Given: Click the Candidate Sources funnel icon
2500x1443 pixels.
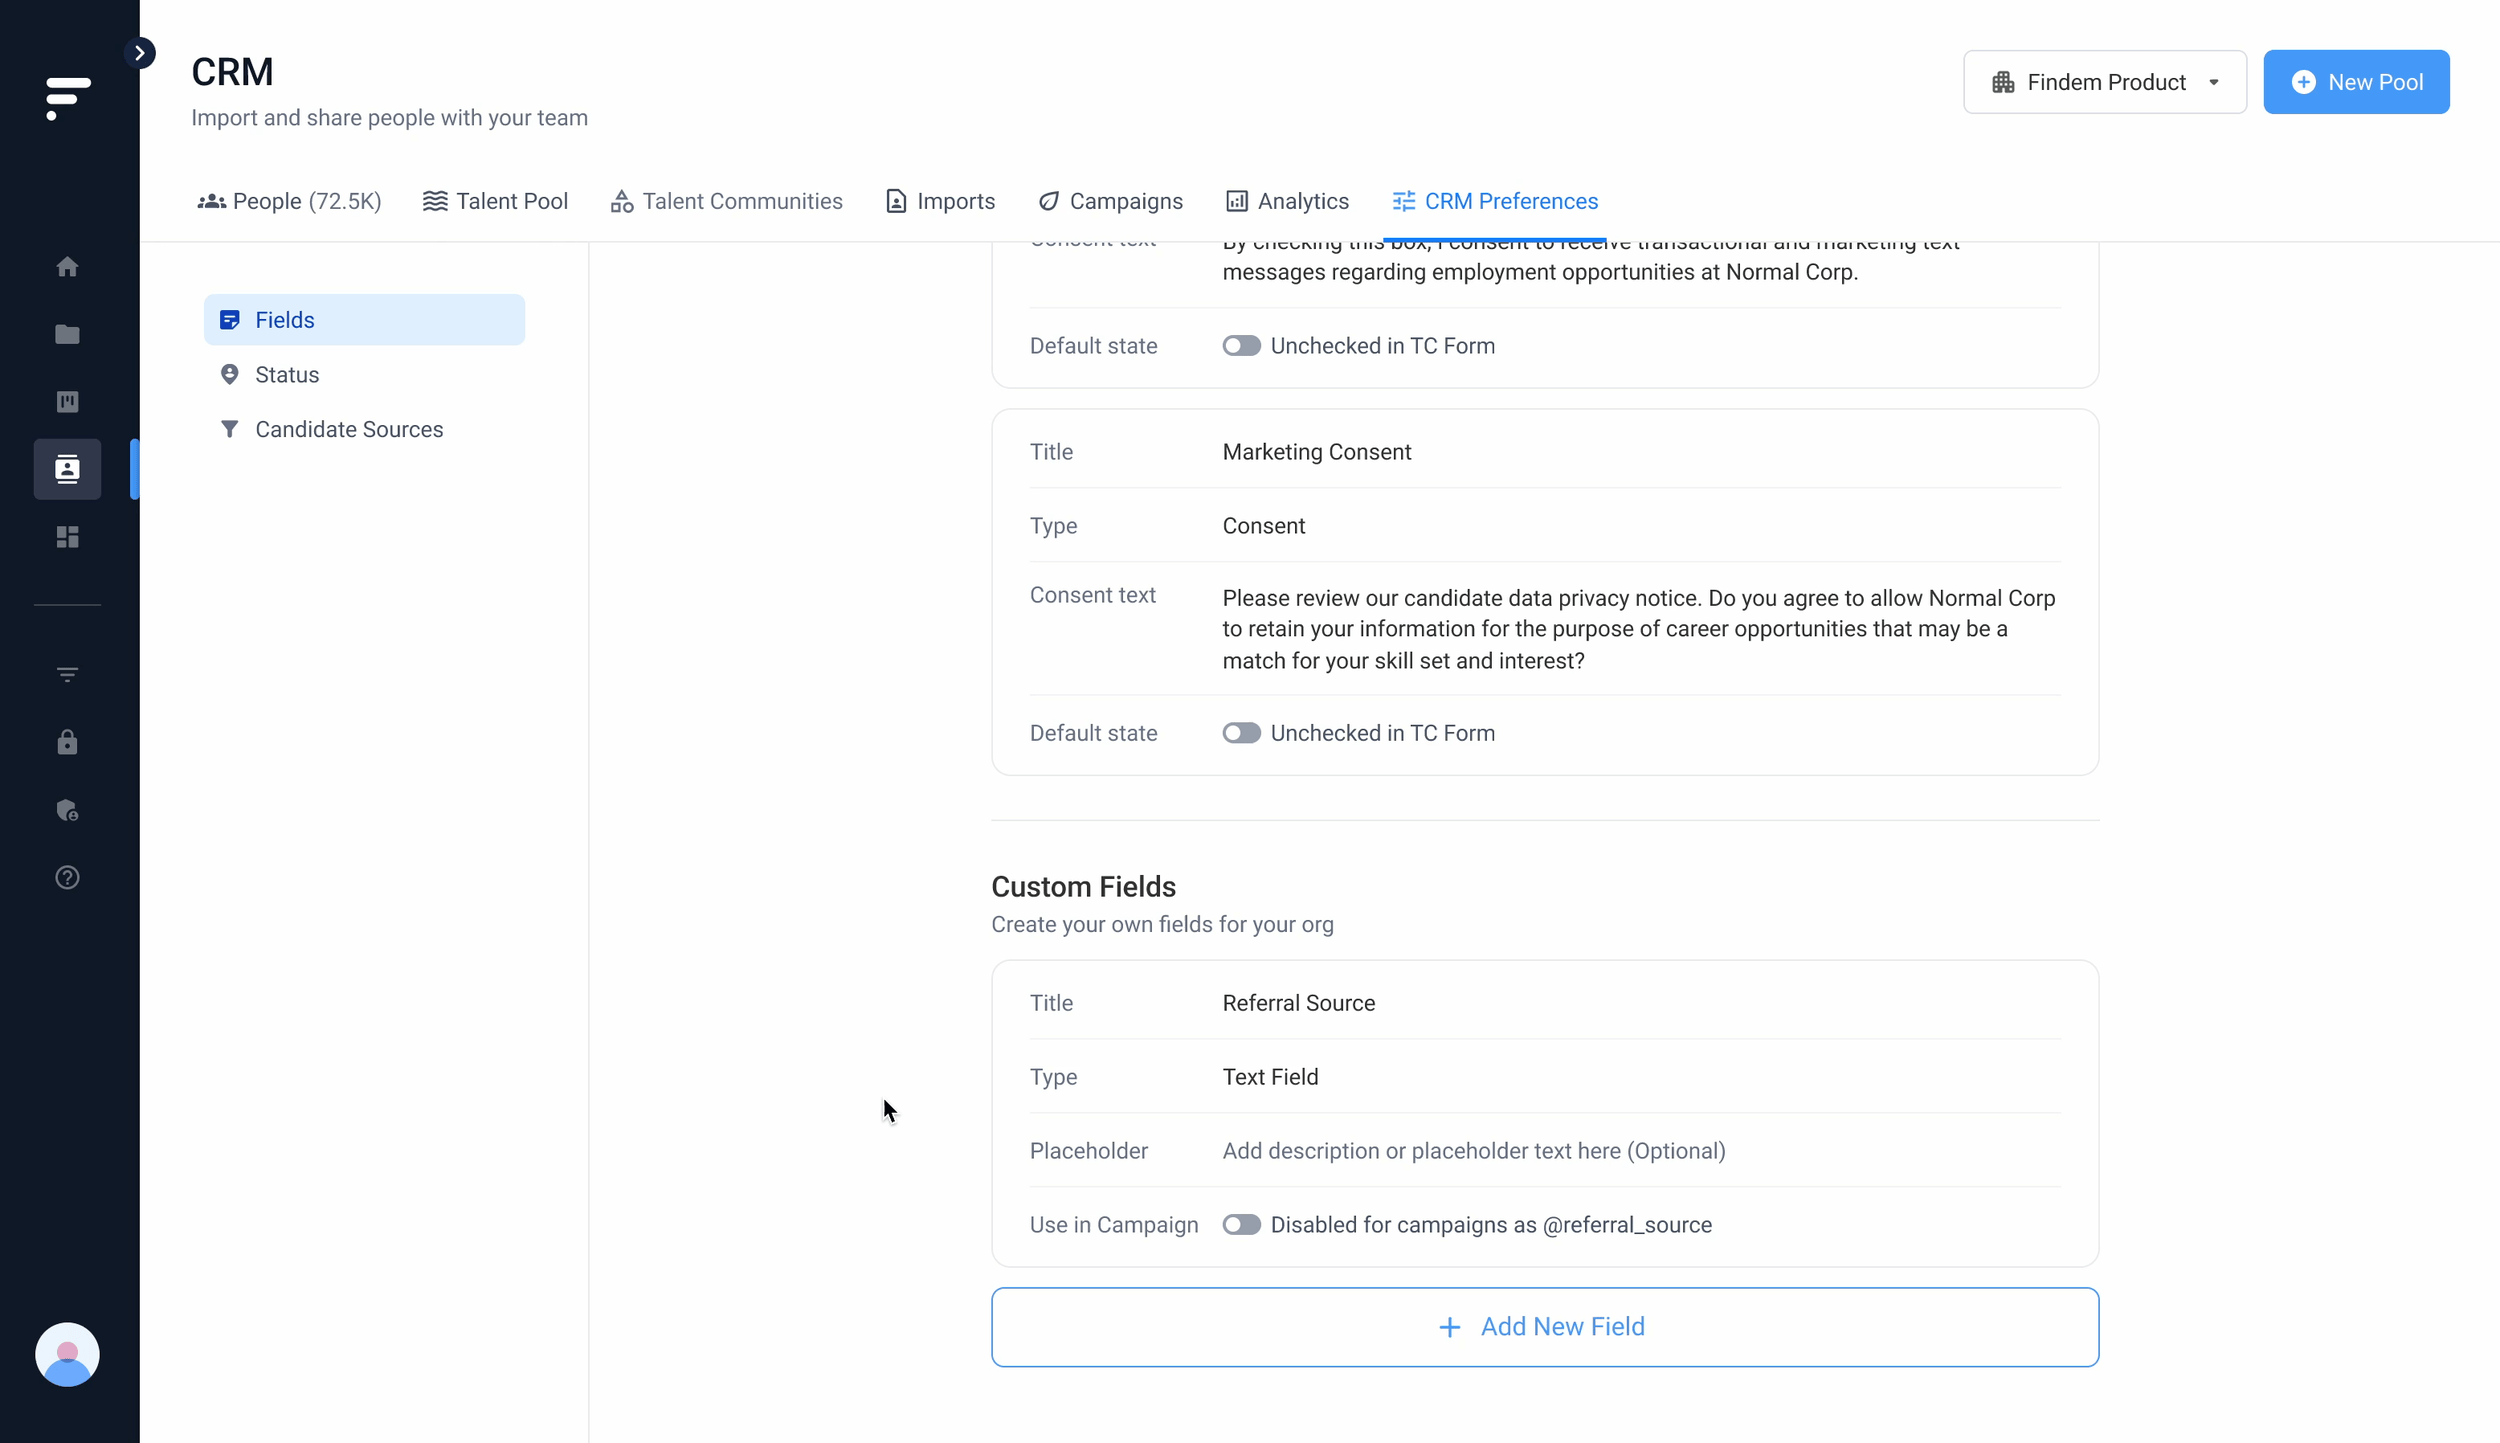Looking at the screenshot, I should [230, 429].
